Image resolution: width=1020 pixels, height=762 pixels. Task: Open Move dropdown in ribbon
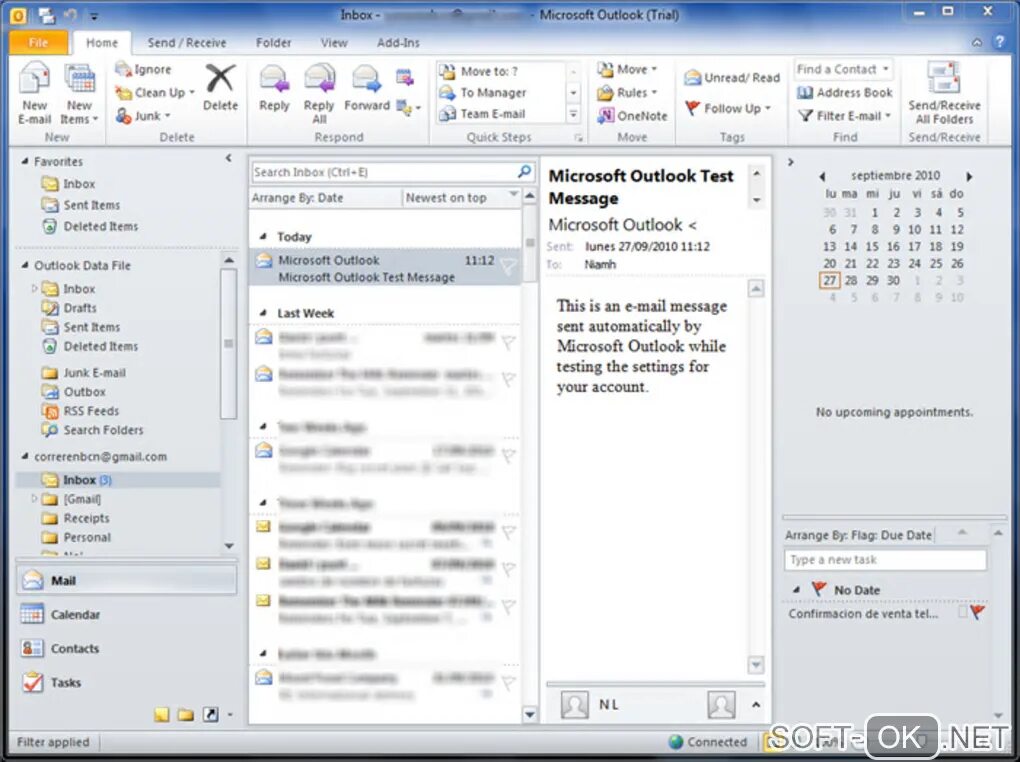click(x=627, y=69)
